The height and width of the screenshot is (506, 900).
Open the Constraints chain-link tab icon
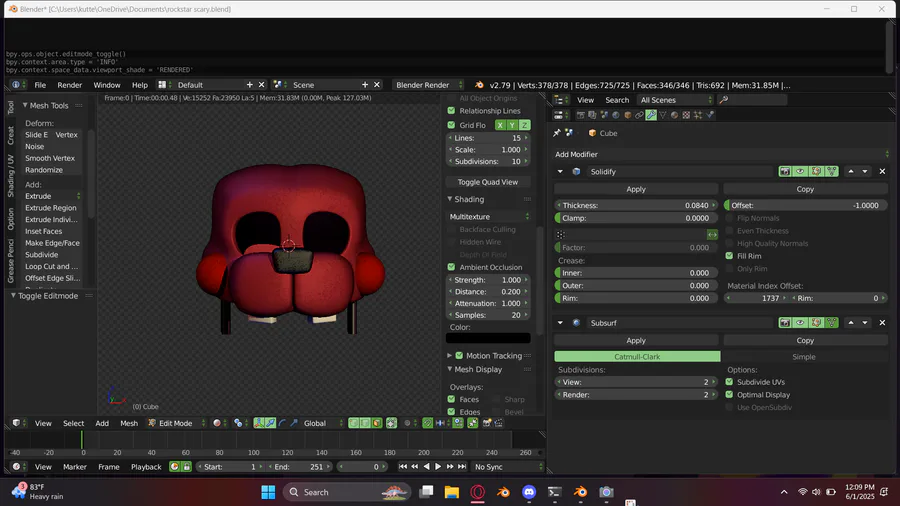tap(639, 115)
